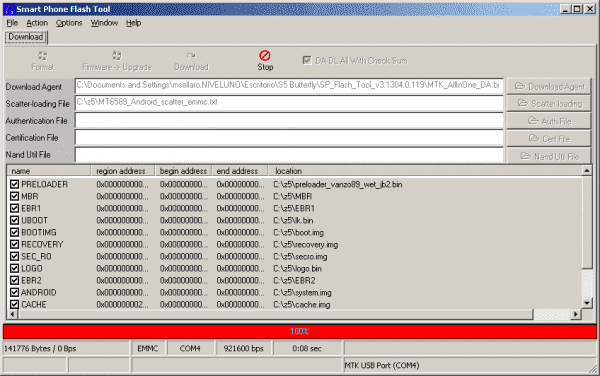Viewport: 600px width, 376px height.
Task: Click the Cert File button
Action: 549,138
